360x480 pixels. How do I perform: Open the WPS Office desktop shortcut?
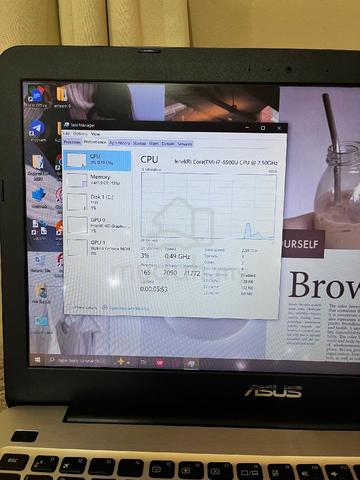(x=37, y=96)
